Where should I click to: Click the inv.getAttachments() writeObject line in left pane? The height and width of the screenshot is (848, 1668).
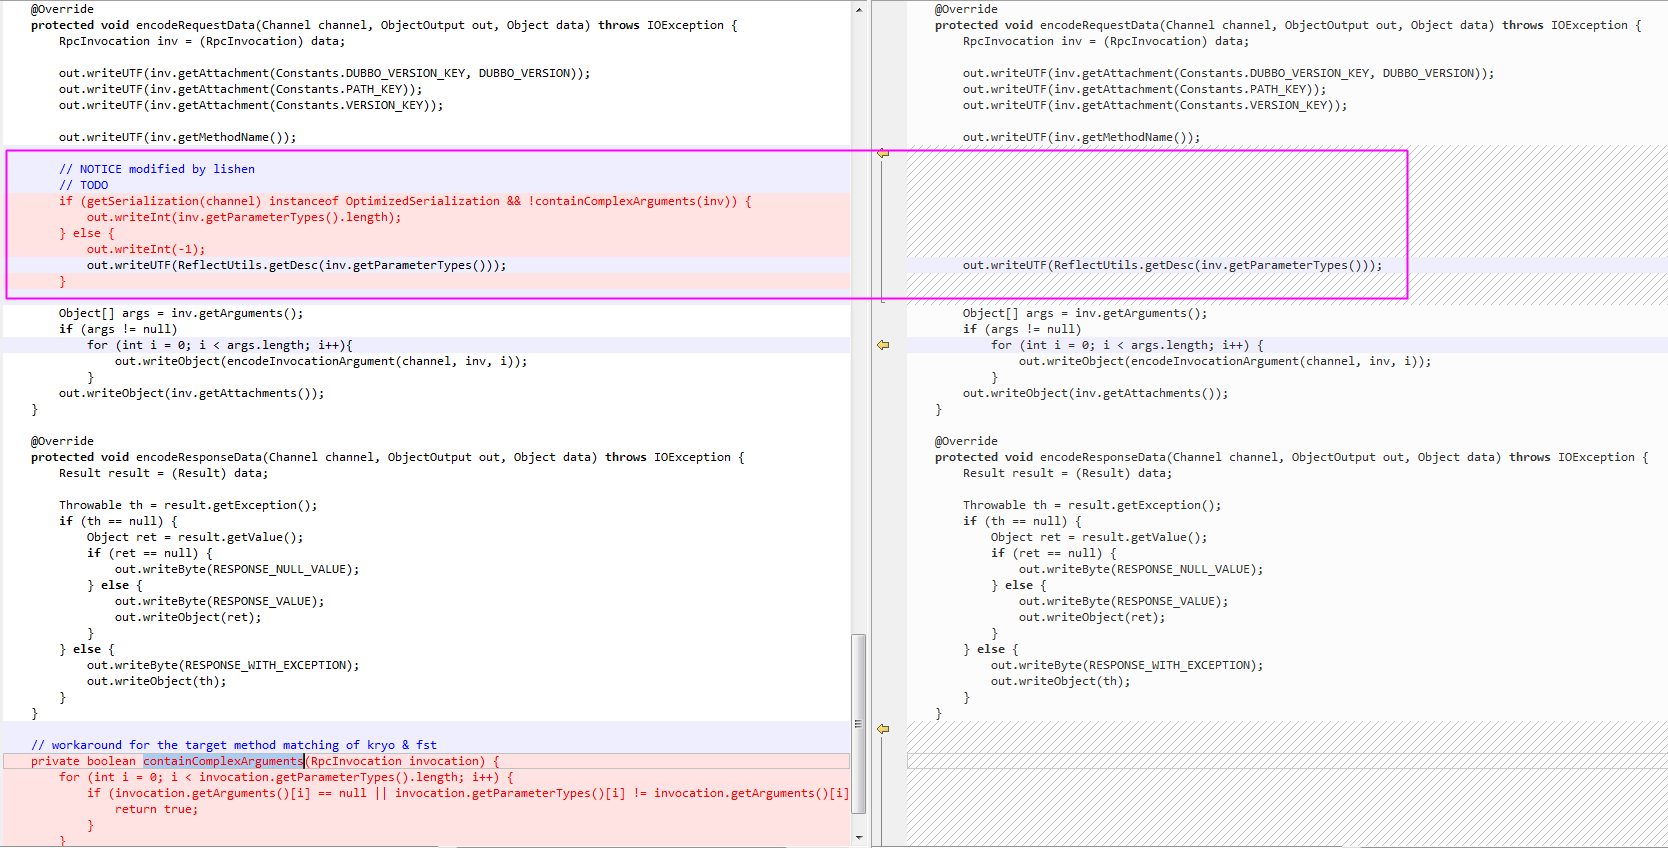pyautogui.click(x=192, y=393)
